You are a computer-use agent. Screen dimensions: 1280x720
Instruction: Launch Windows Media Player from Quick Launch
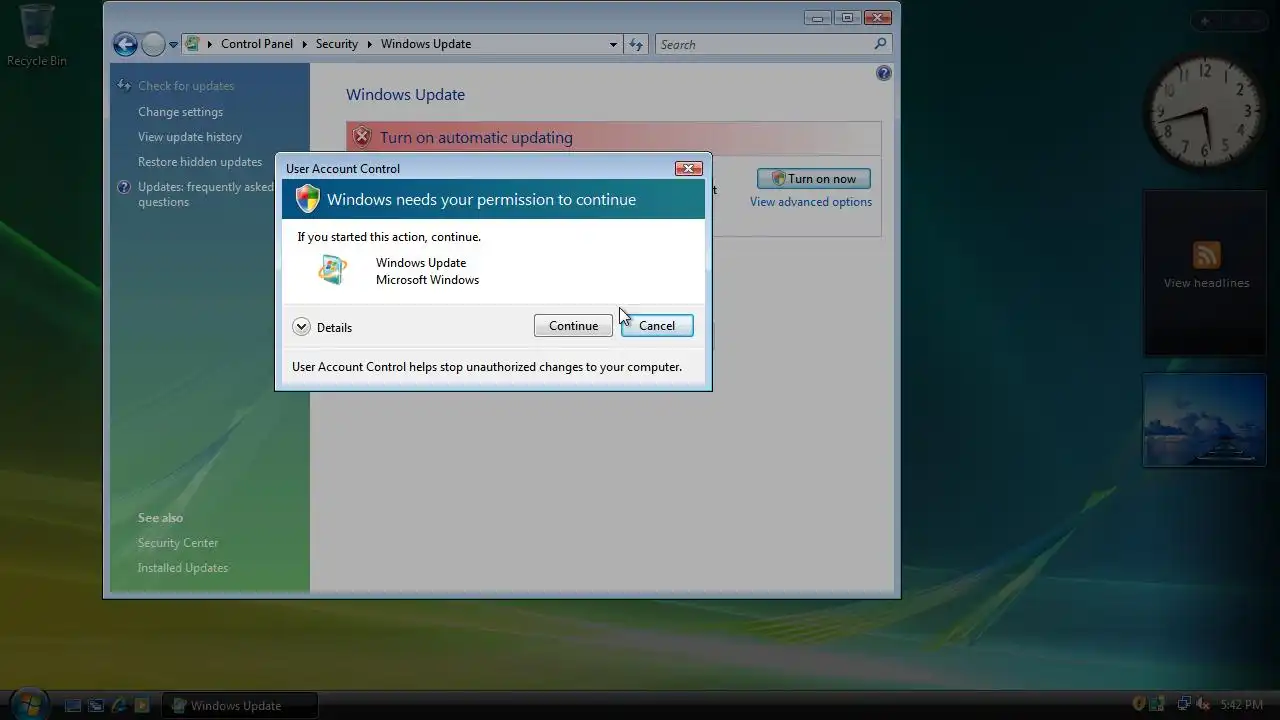(142, 705)
